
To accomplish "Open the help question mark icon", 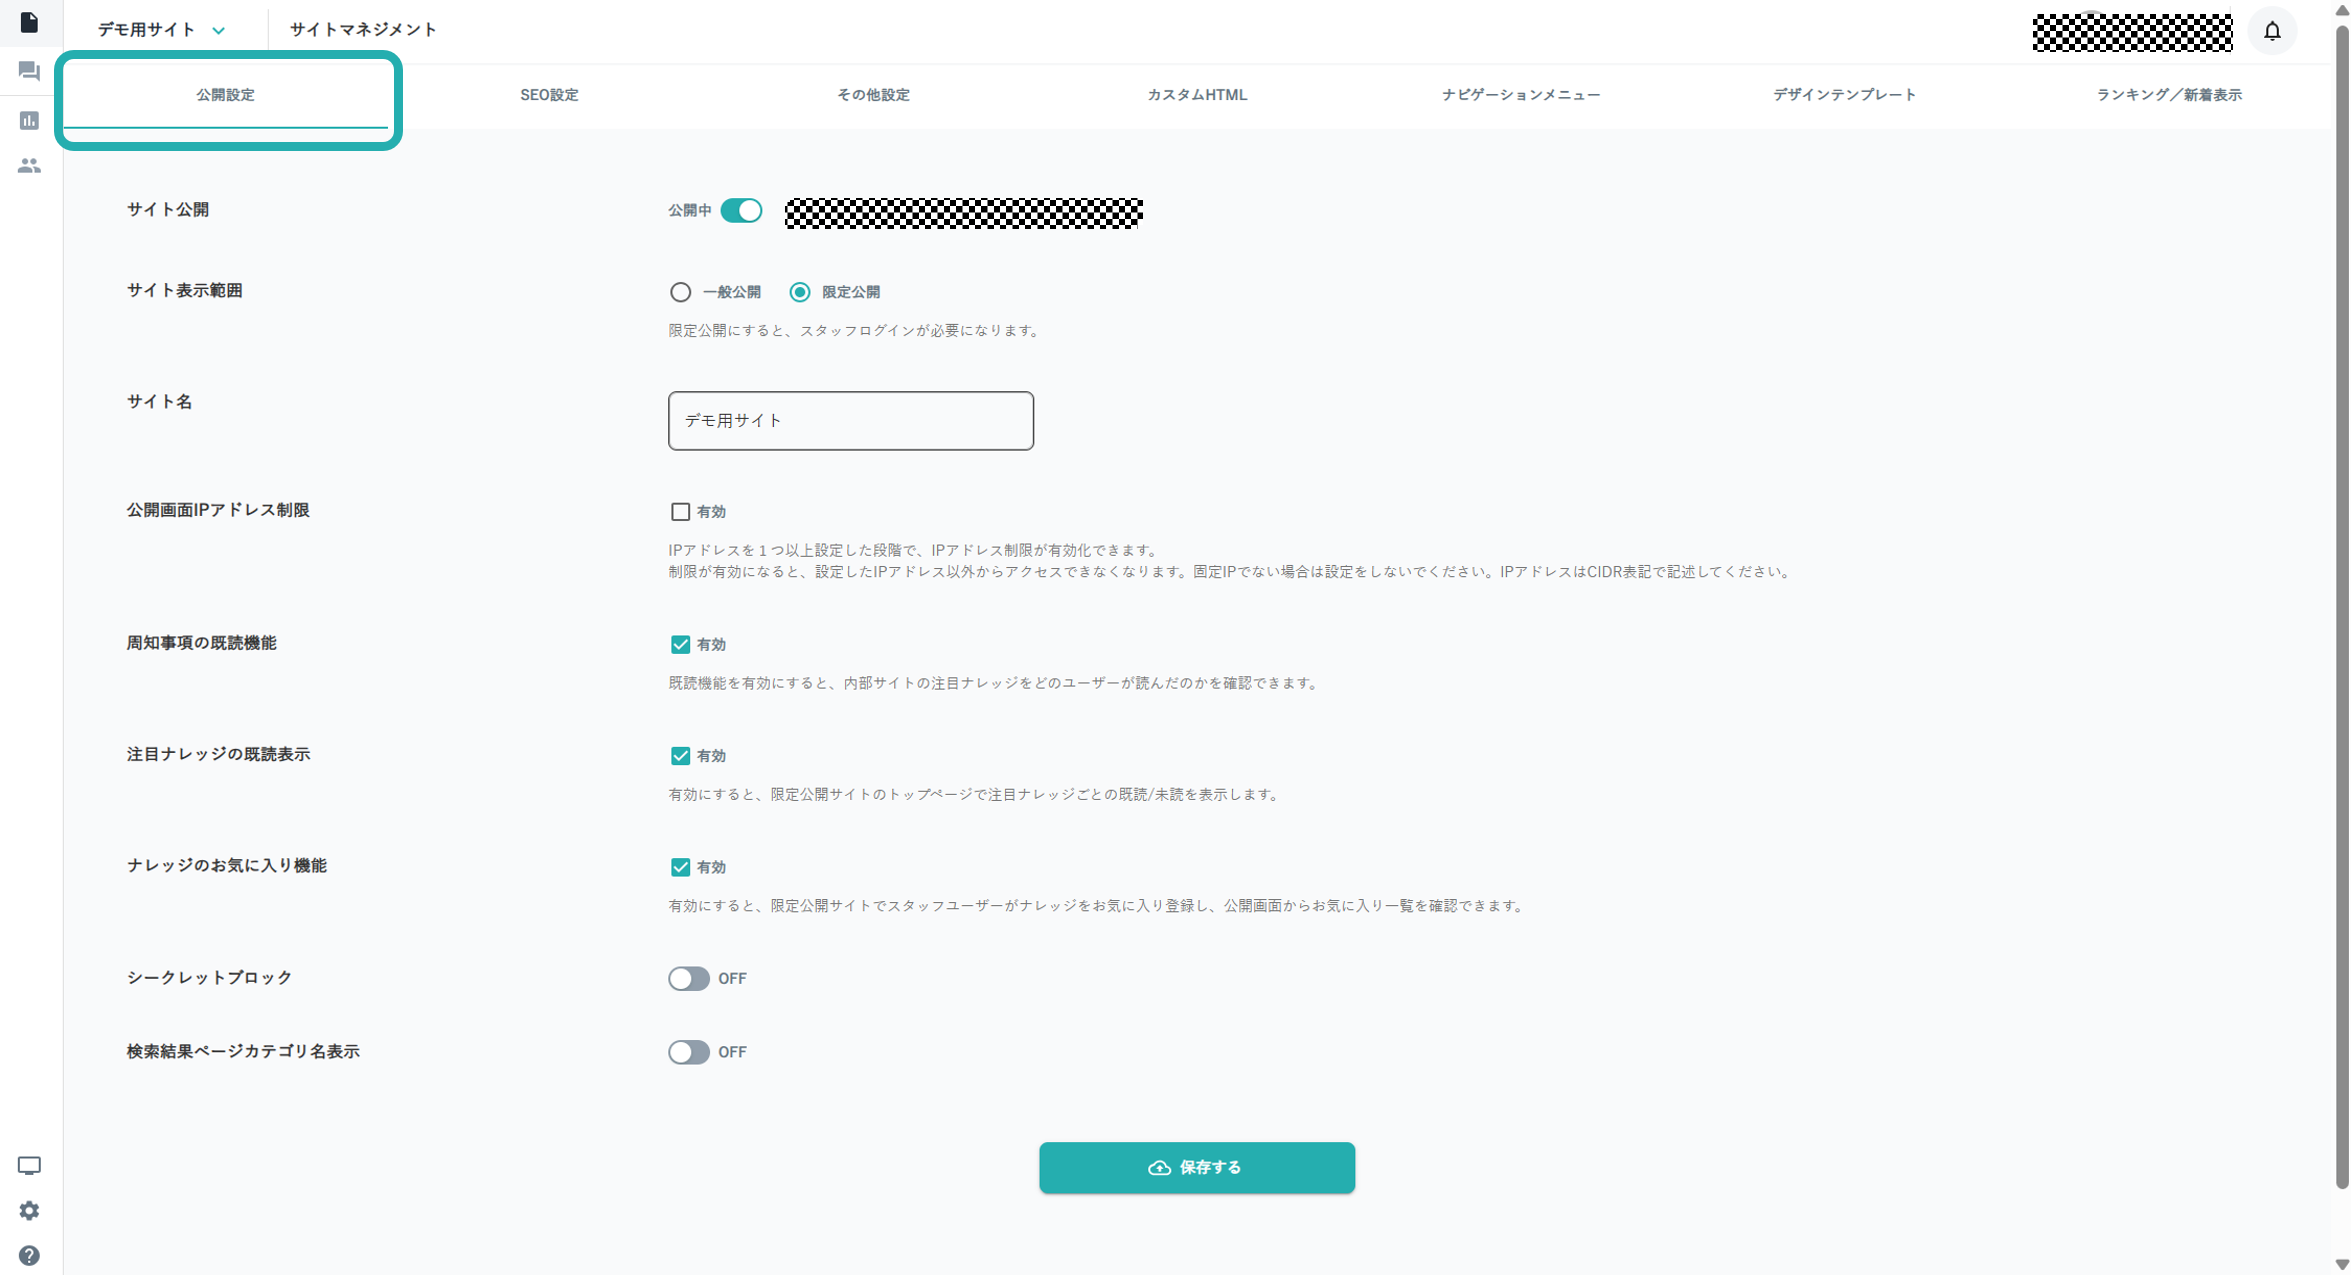I will [29, 1256].
